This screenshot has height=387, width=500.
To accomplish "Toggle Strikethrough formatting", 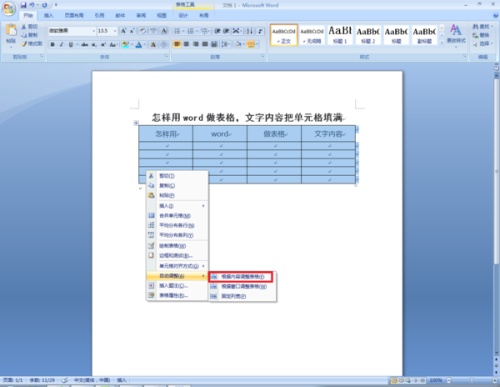I will point(85,44).
